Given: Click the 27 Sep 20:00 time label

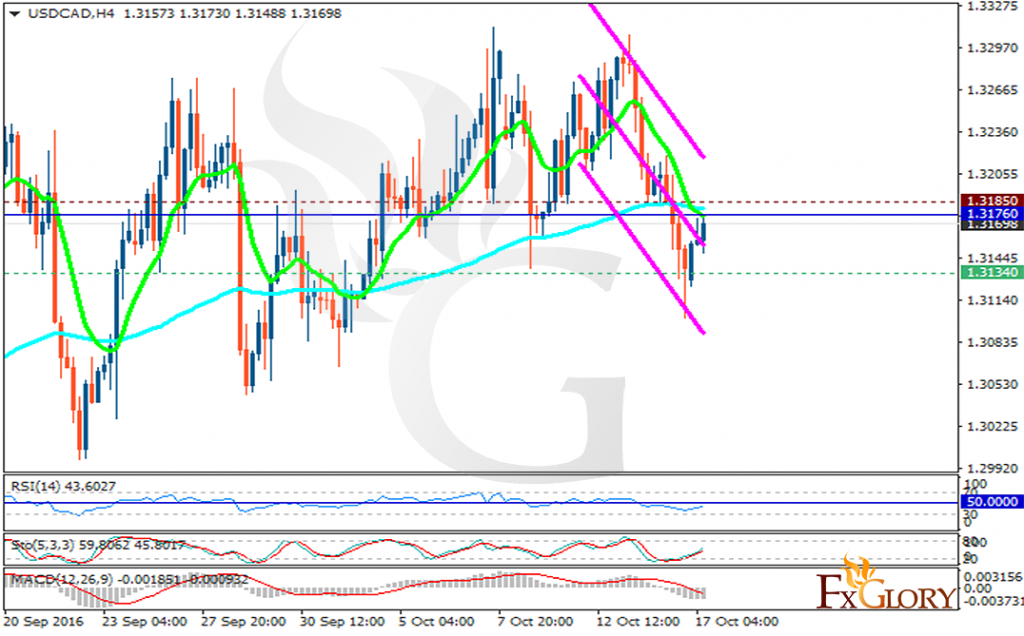Looking at the screenshot, I should [x=243, y=622].
